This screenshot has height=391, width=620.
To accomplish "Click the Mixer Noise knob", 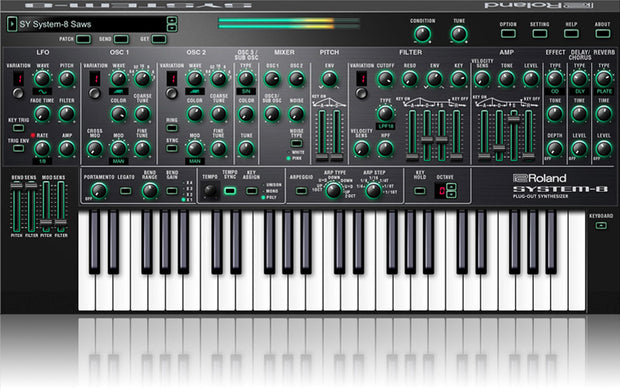I will point(296,114).
